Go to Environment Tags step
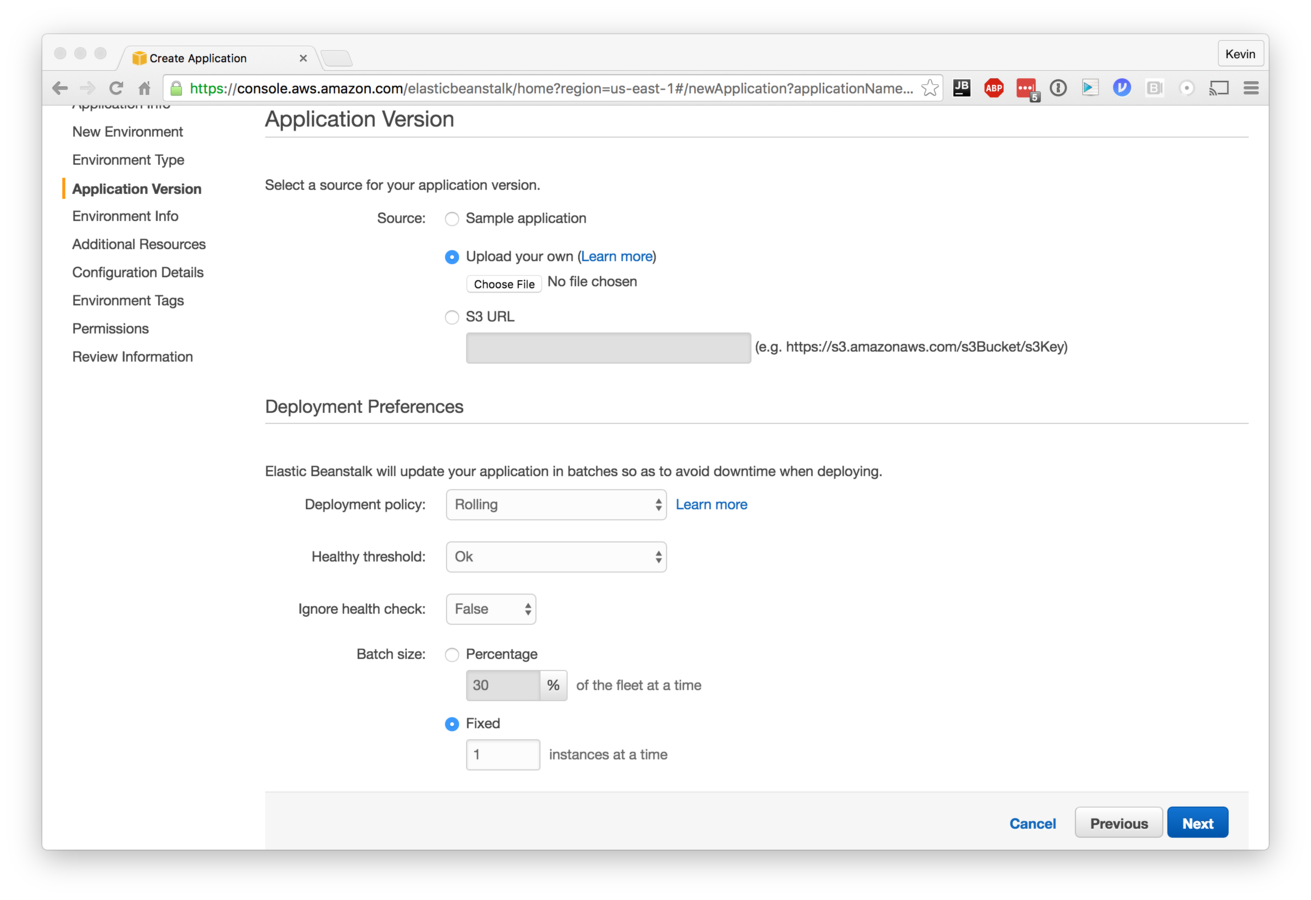This screenshot has width=1311, height=900. pyautogui.click(x=128, y=300)
